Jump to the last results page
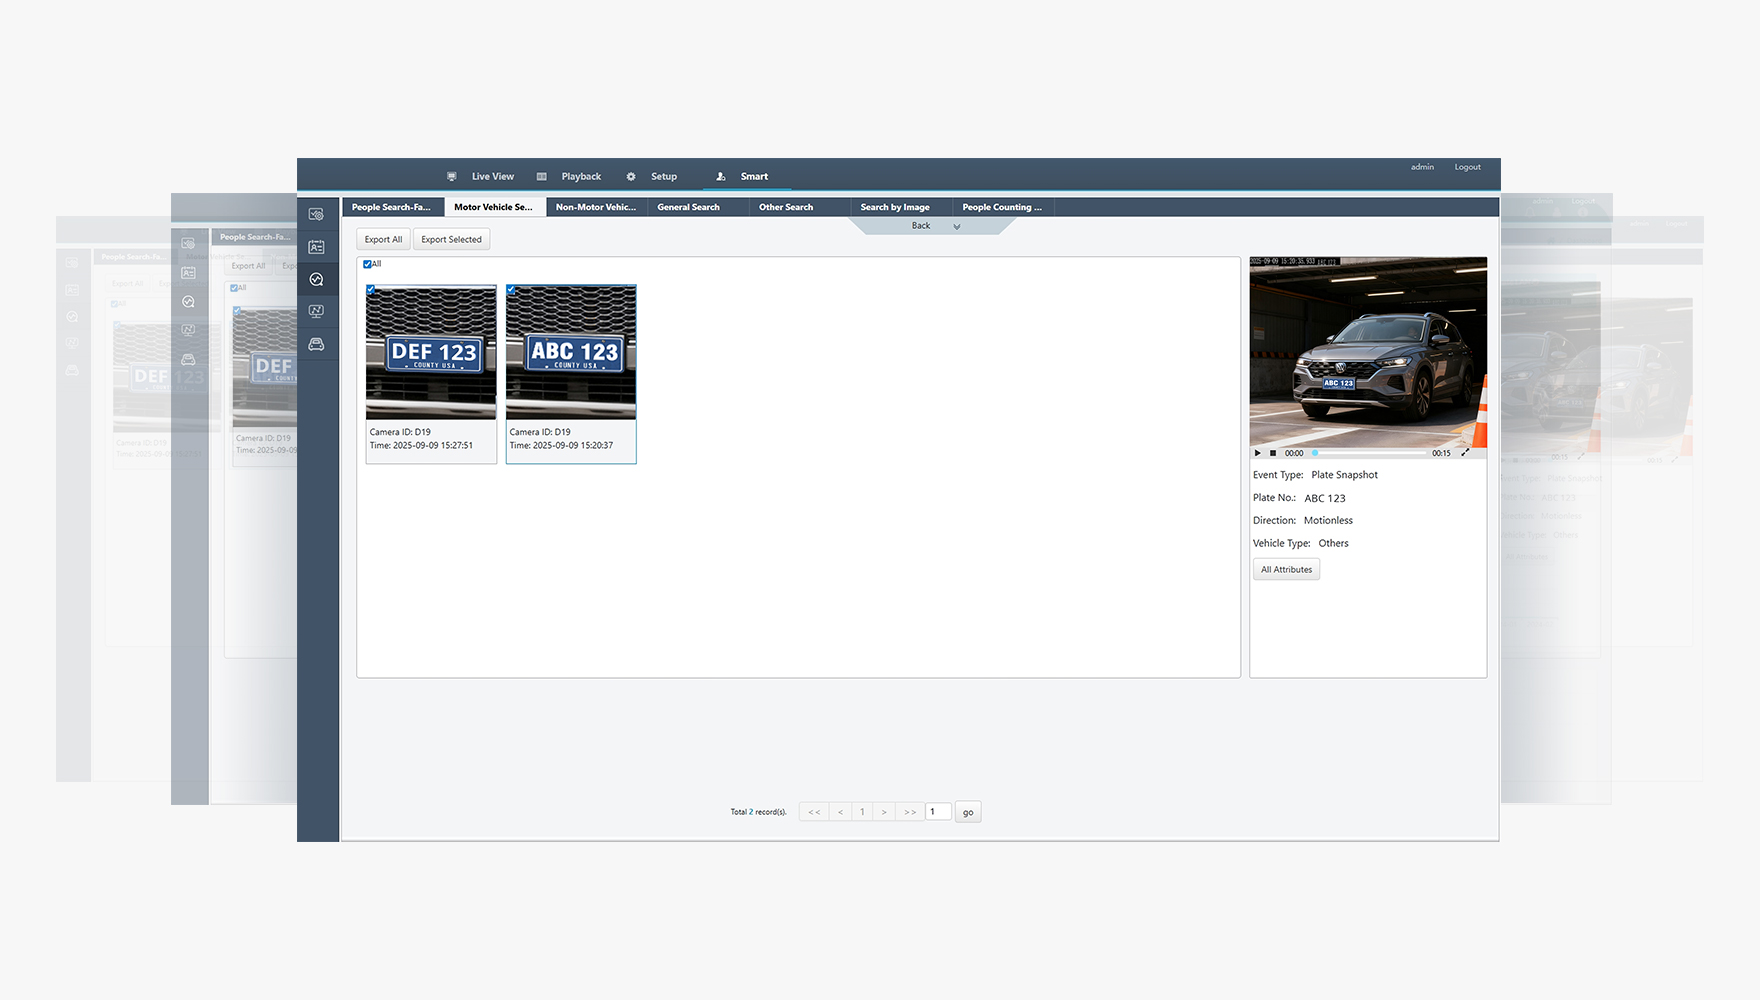The height and width of the screenshot is (1000, 1760). coord(909,812)
